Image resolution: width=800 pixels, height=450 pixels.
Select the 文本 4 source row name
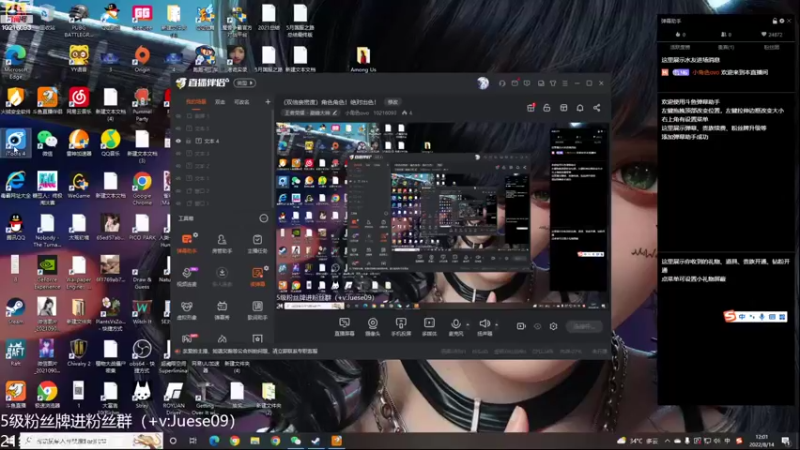(211, 141)
